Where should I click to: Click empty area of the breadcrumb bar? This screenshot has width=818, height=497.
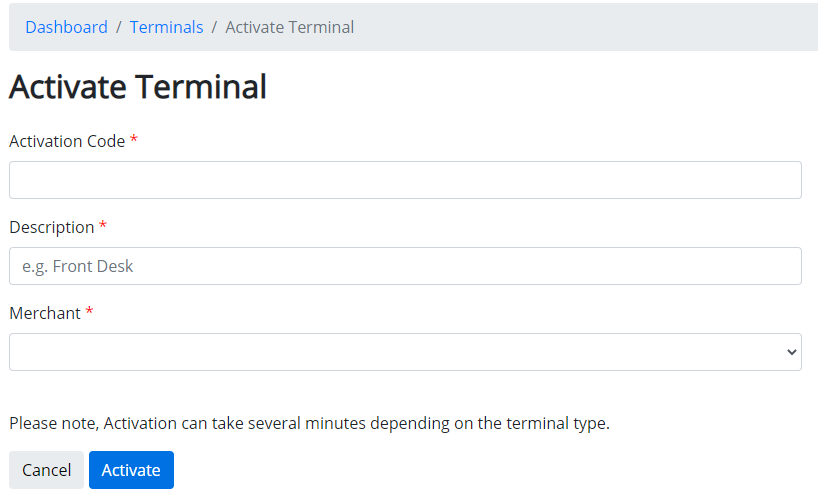click(600, 27)
